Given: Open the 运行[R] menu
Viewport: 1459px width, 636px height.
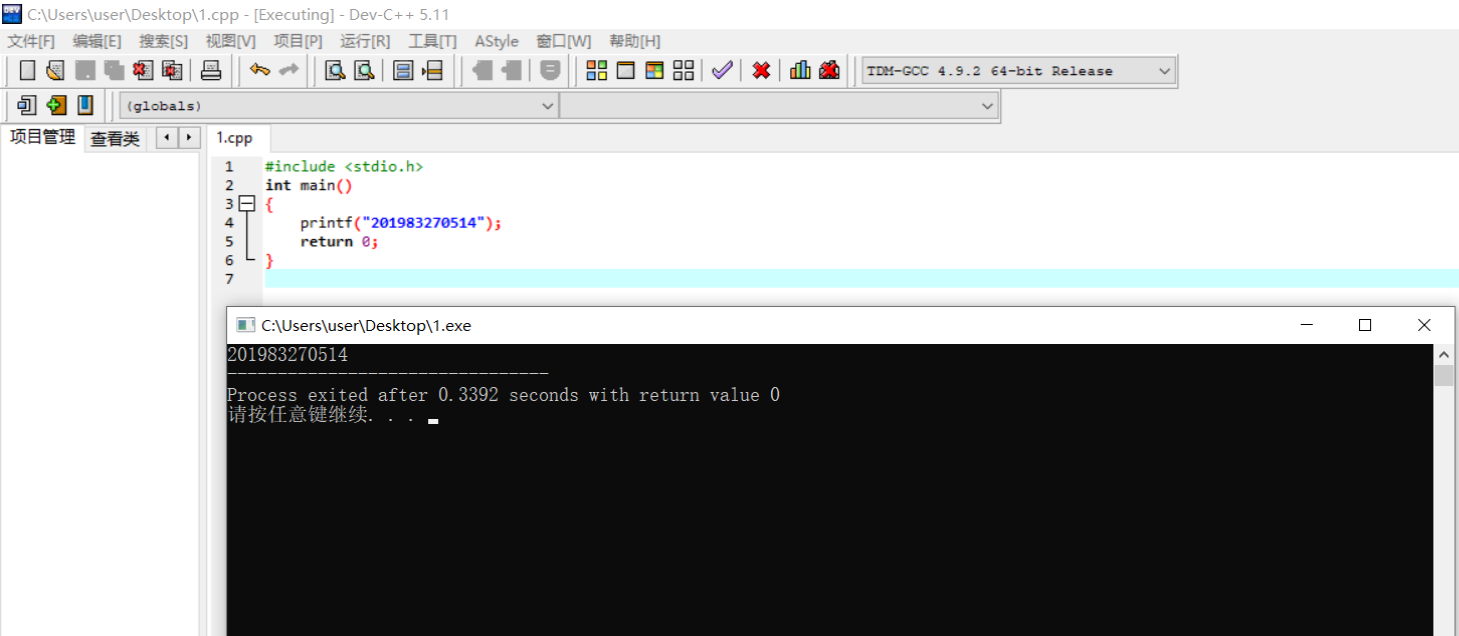Looking at the screenshot, I should tap(365, 41).
